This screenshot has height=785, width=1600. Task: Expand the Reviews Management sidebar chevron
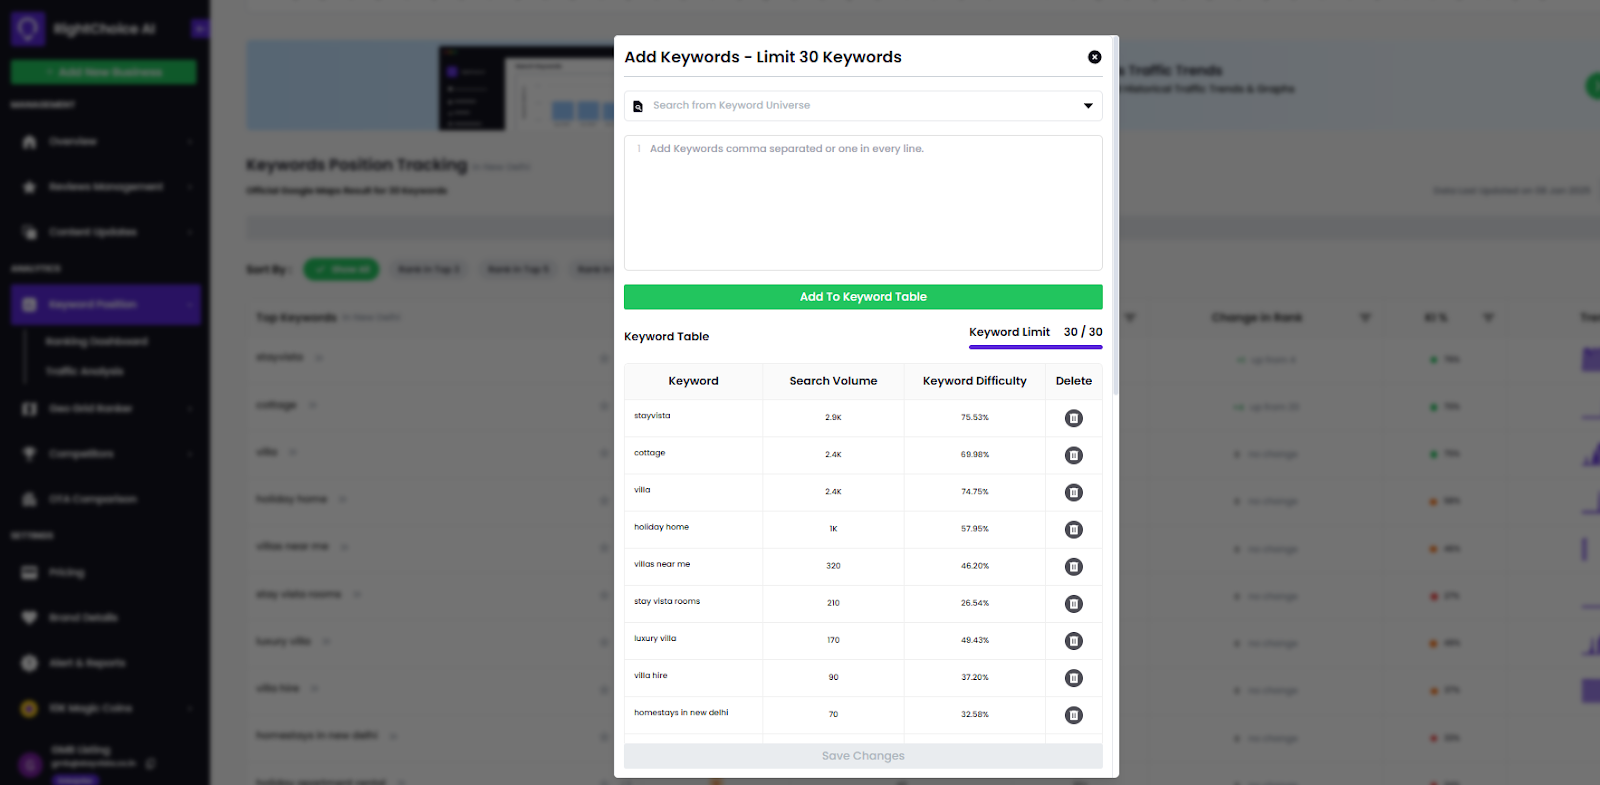(x=189, y=187)
